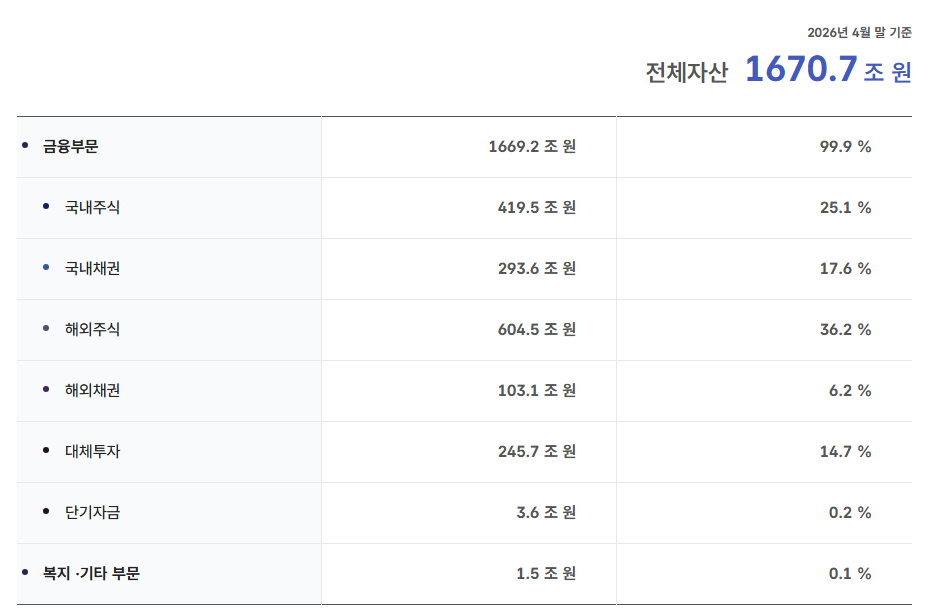Click the blue bullet beside 국내채권
Screen dimensions: 926x616
tap(46, 267)
